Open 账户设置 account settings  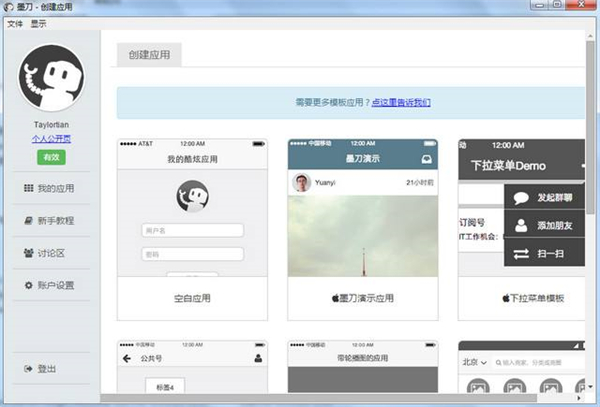click(x=51, y=286)
